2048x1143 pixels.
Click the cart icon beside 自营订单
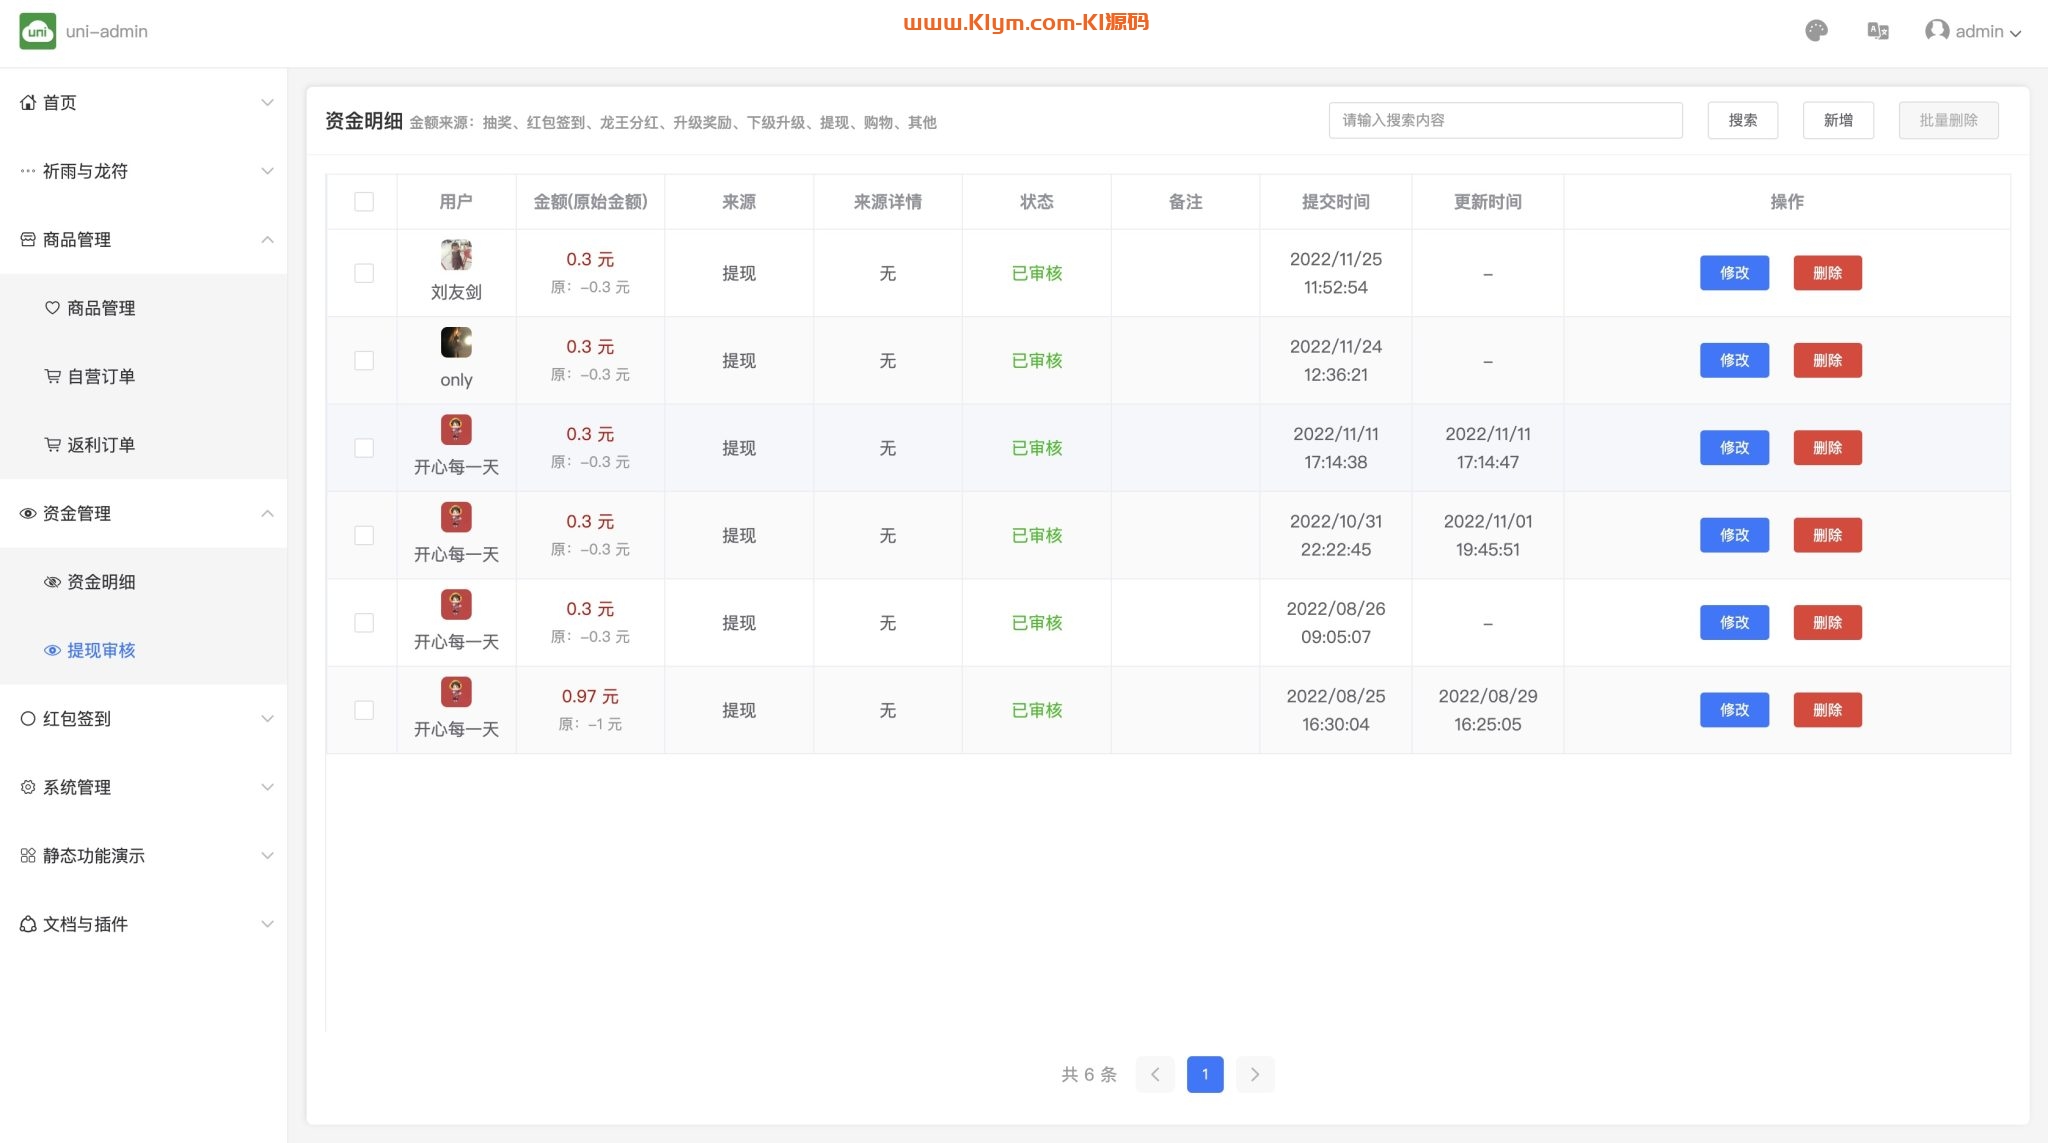pos(52,376)
